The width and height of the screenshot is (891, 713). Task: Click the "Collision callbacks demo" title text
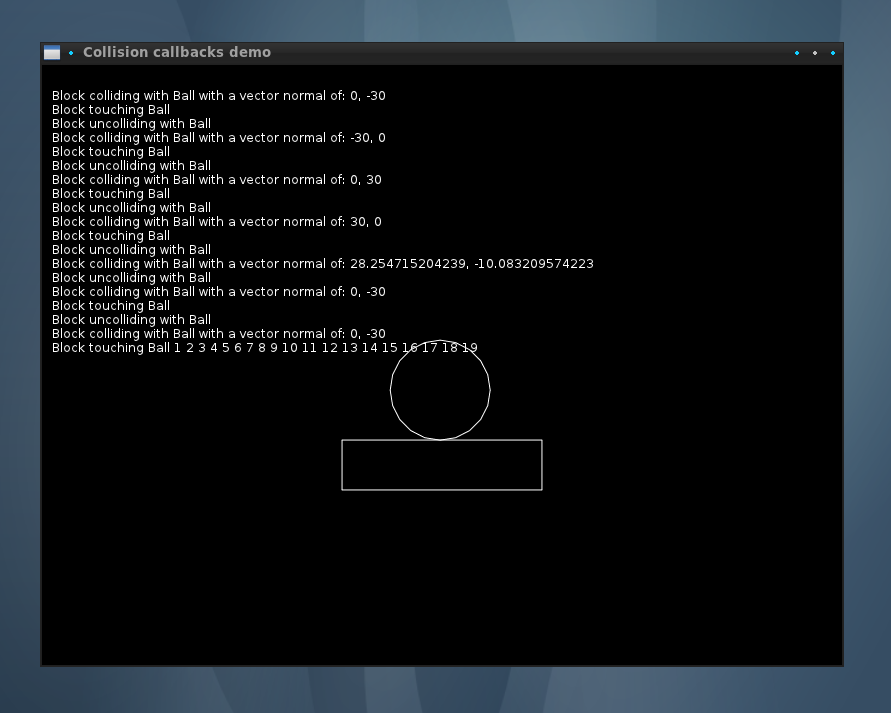click(x=176, y=52)
